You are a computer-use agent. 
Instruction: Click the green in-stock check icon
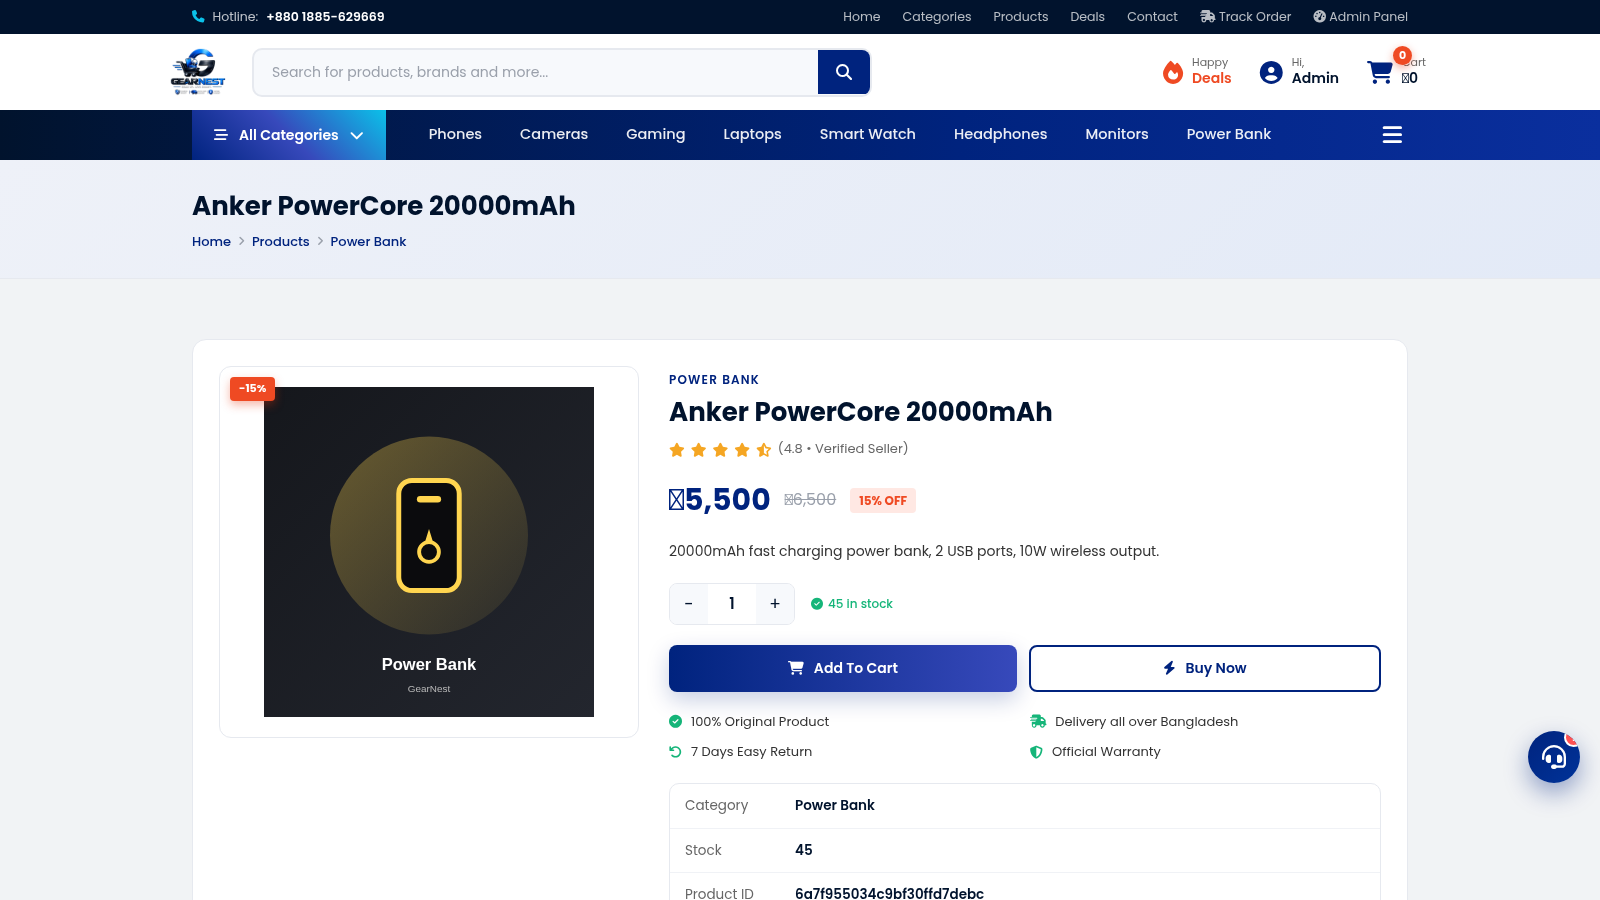click(817, 604)
